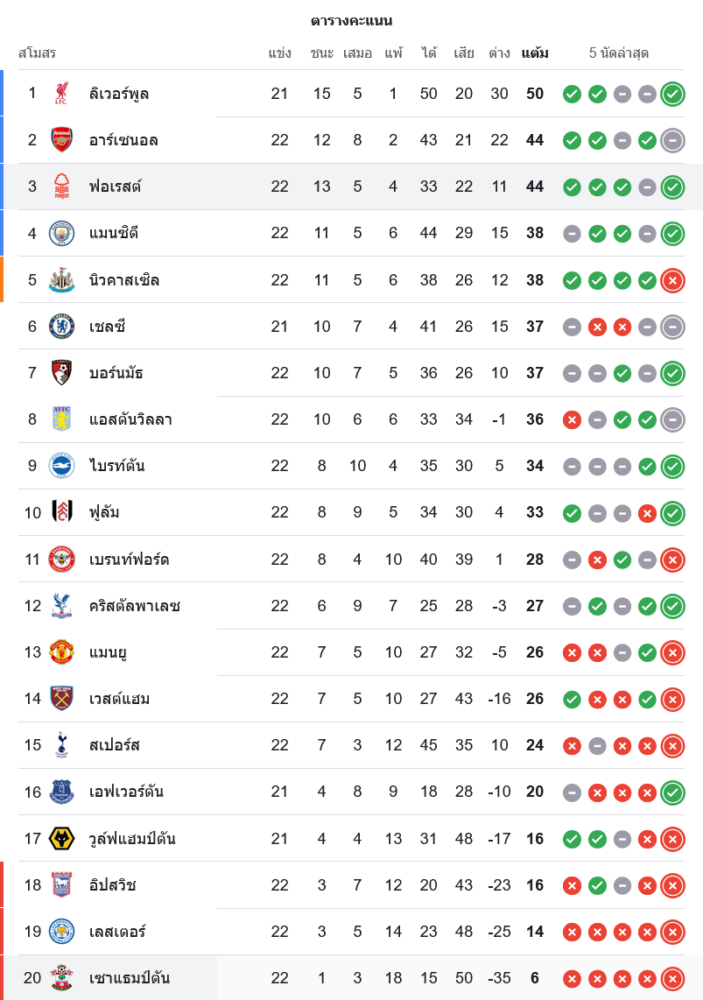Click the Tottenham Spurs crest icon
The width and height of the screenshot is (703, 1000).
click(x=62, y=745)
